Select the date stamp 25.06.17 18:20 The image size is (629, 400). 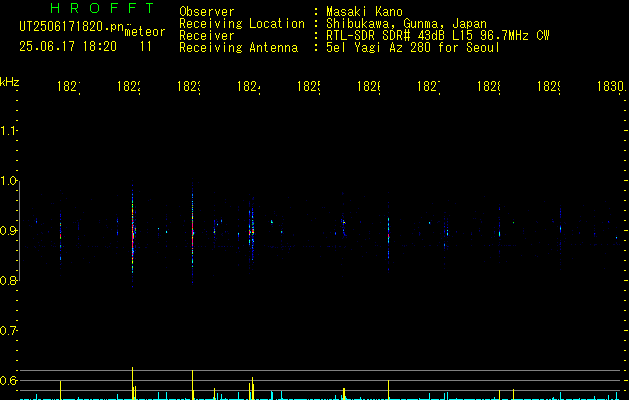(x=68, y=46)
